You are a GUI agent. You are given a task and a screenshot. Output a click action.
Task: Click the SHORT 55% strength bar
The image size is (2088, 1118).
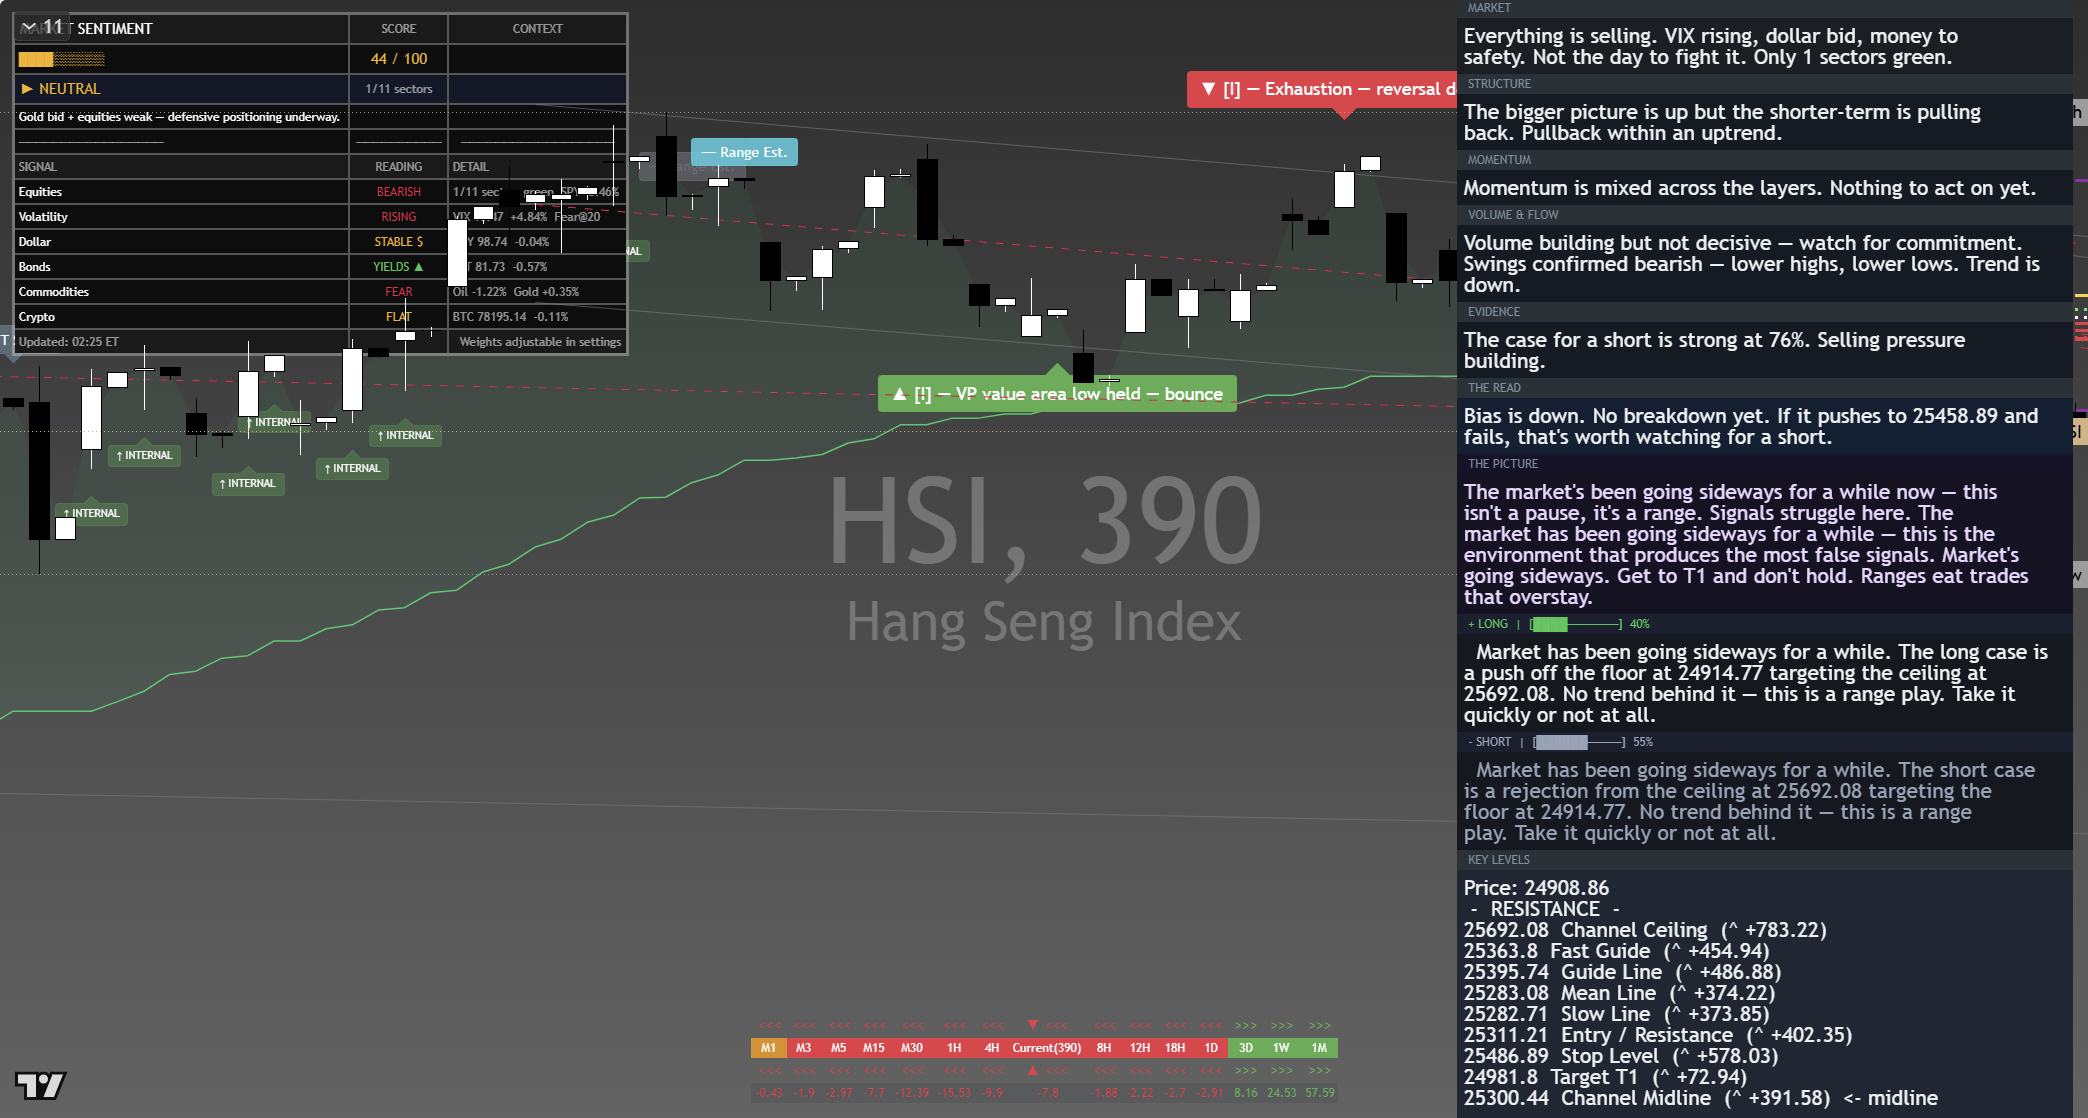tap(1580, 742)
